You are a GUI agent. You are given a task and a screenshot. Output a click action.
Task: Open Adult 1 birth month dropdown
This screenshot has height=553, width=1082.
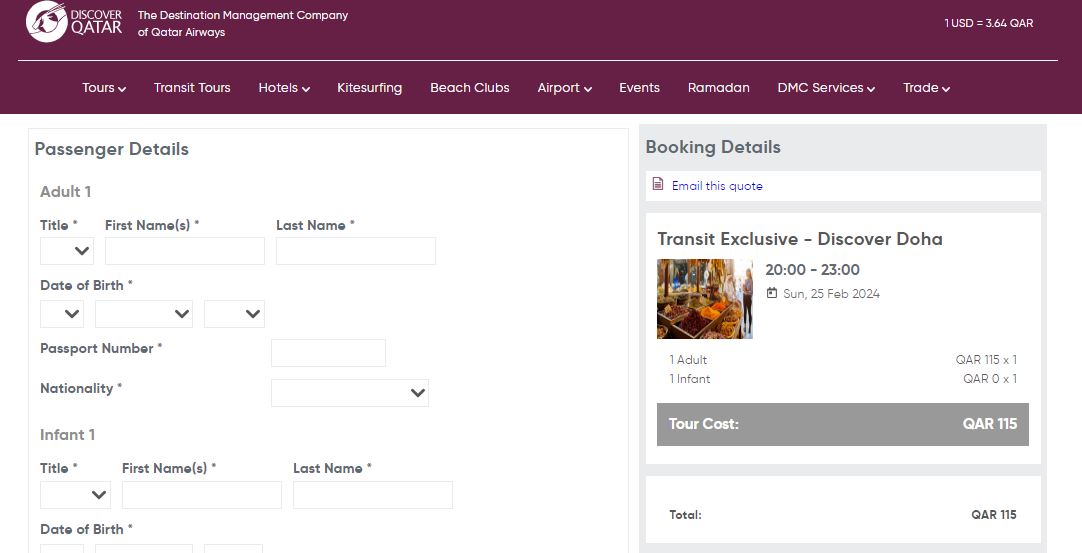point(144,313)
